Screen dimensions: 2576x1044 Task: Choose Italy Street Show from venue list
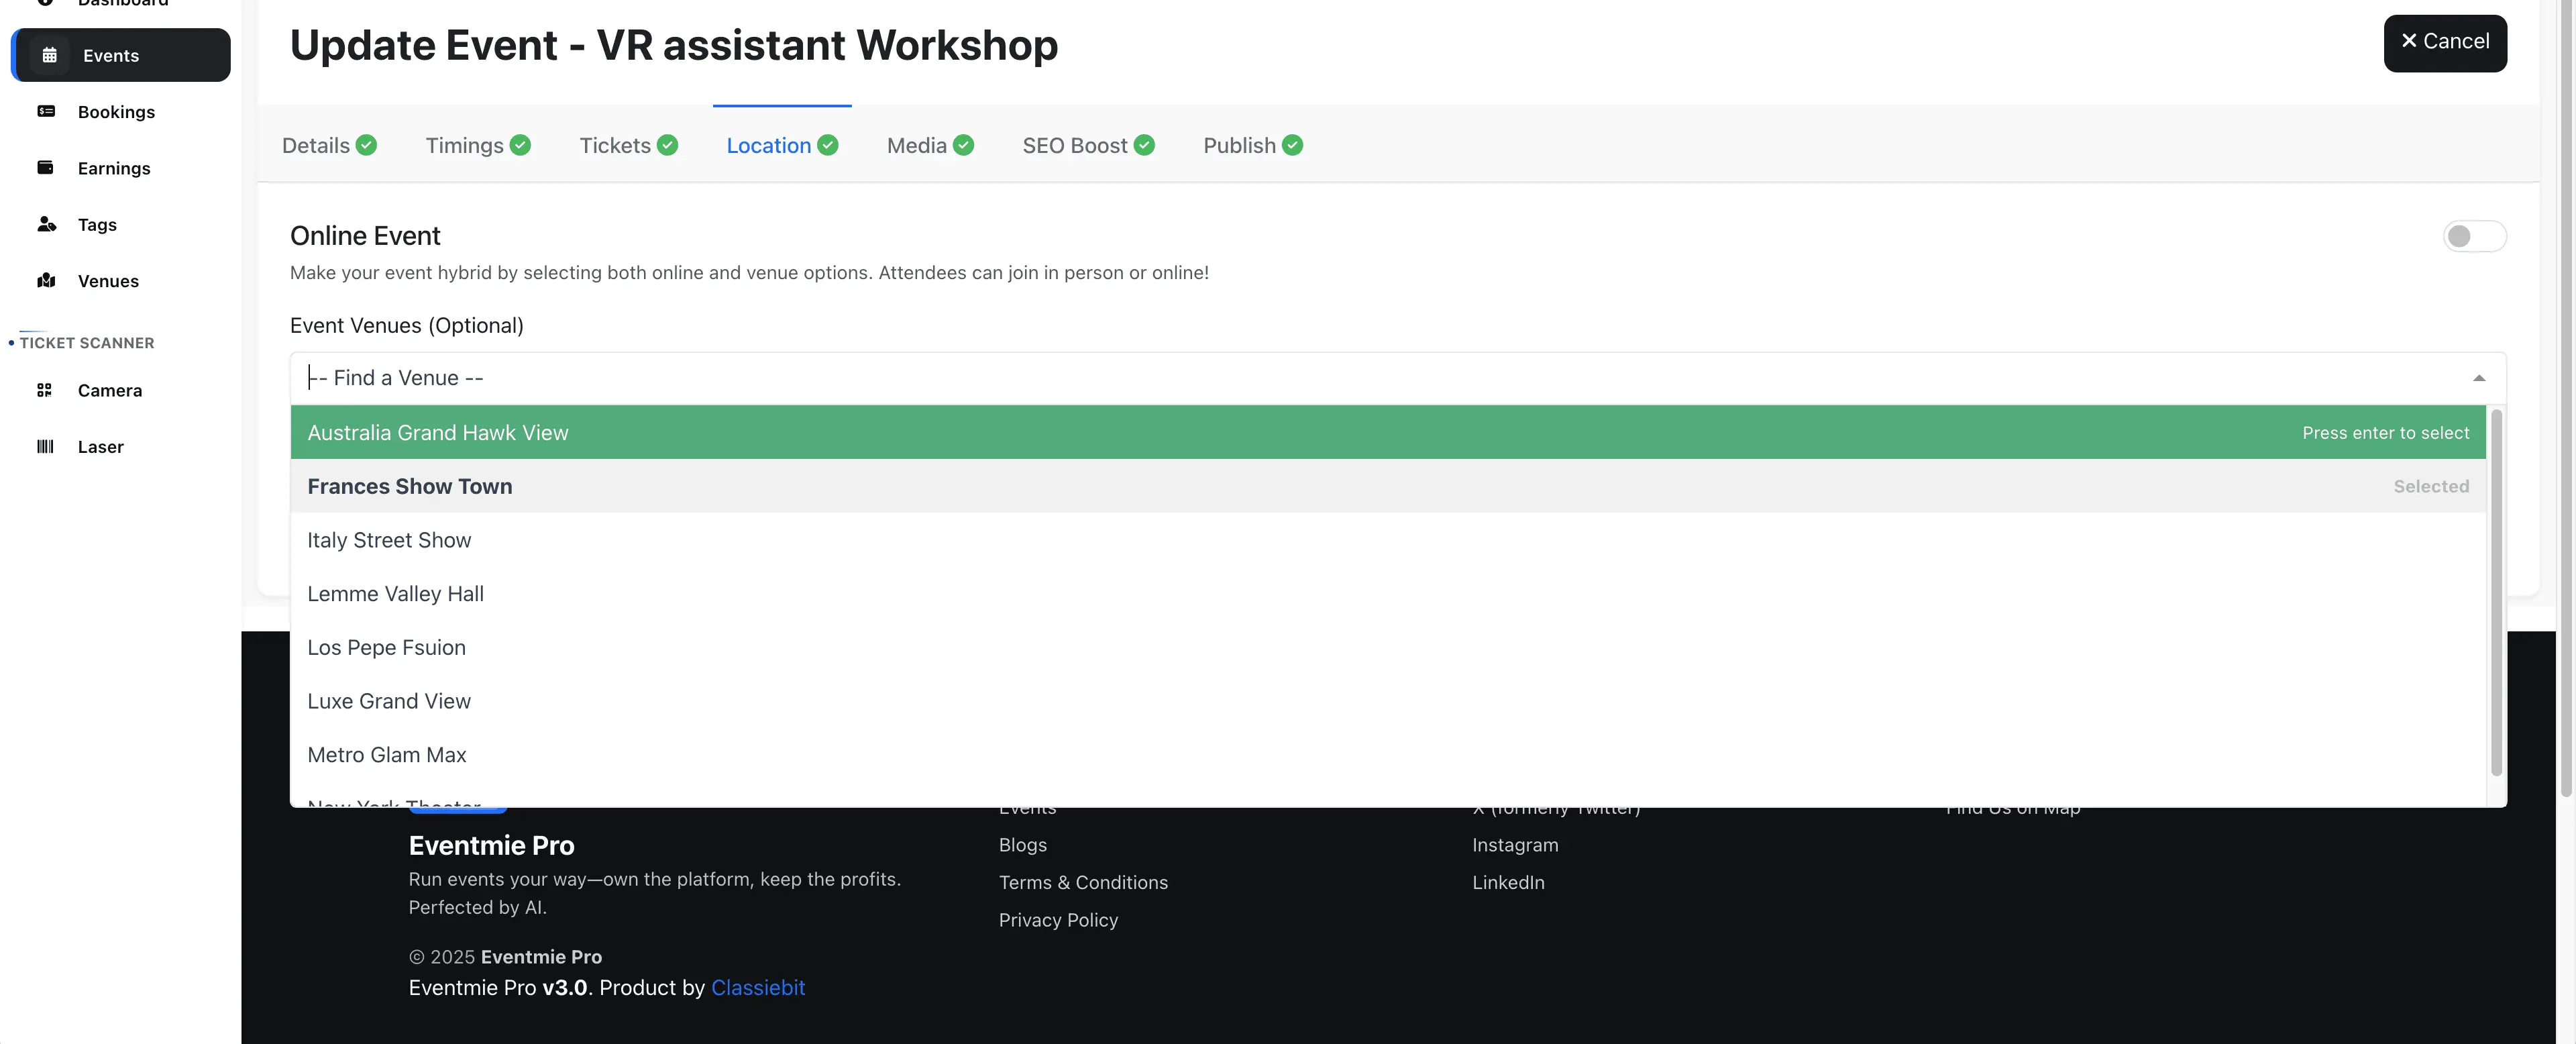click(x=389, y=540)
